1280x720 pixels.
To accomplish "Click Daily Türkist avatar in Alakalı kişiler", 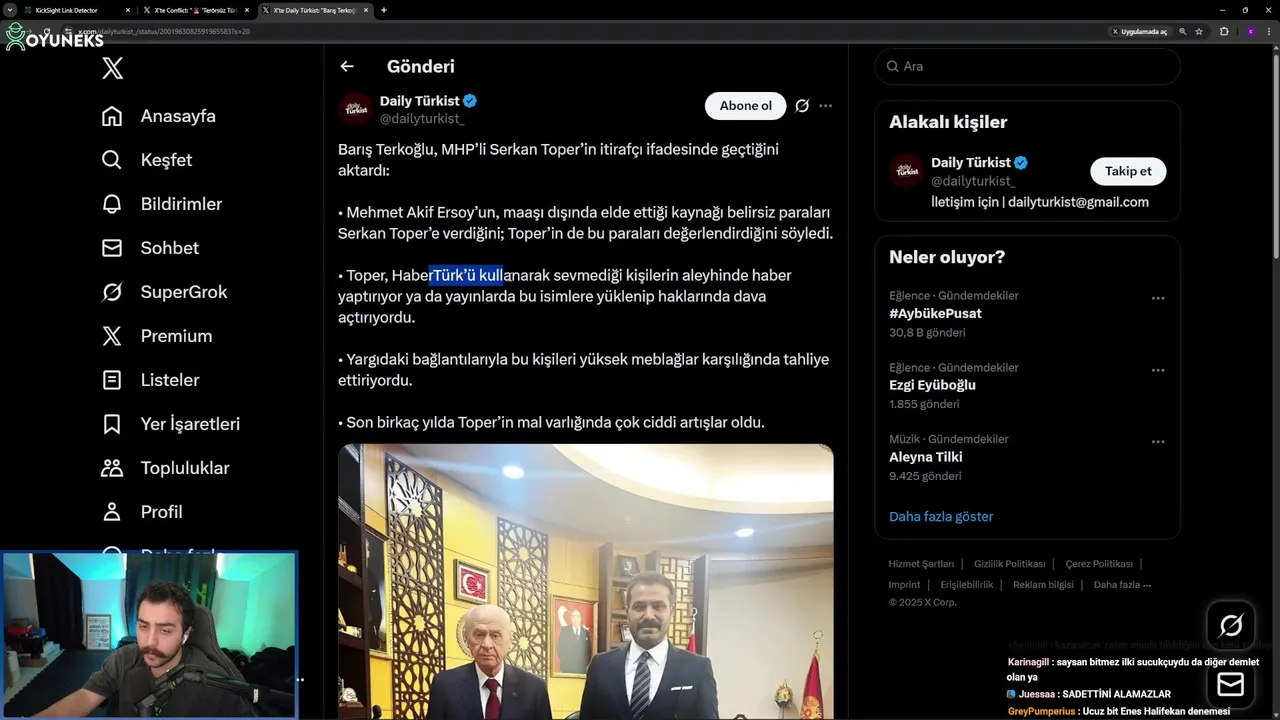I will [906, 170].
